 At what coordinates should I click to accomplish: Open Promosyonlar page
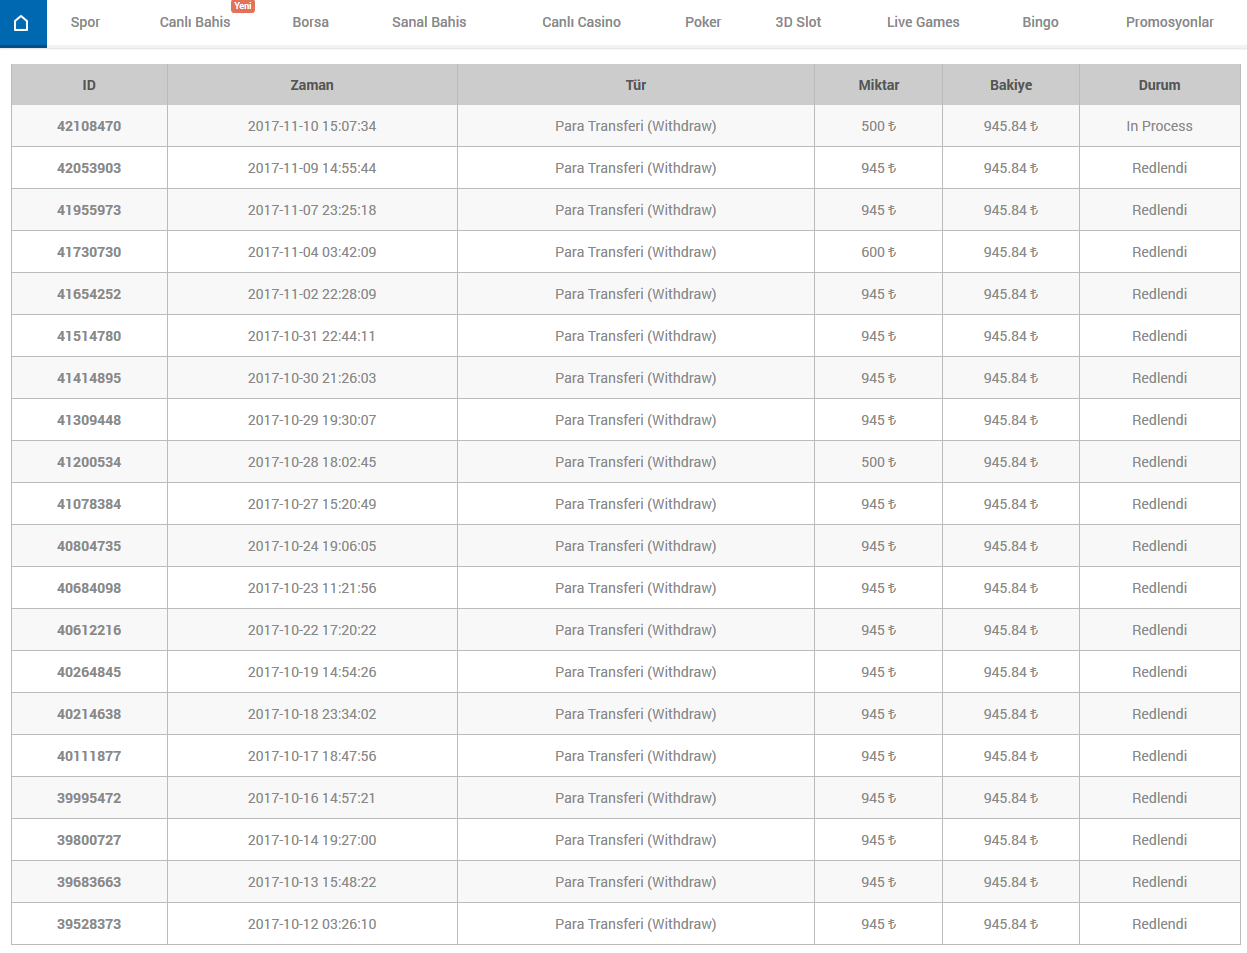click(1169, 22)
